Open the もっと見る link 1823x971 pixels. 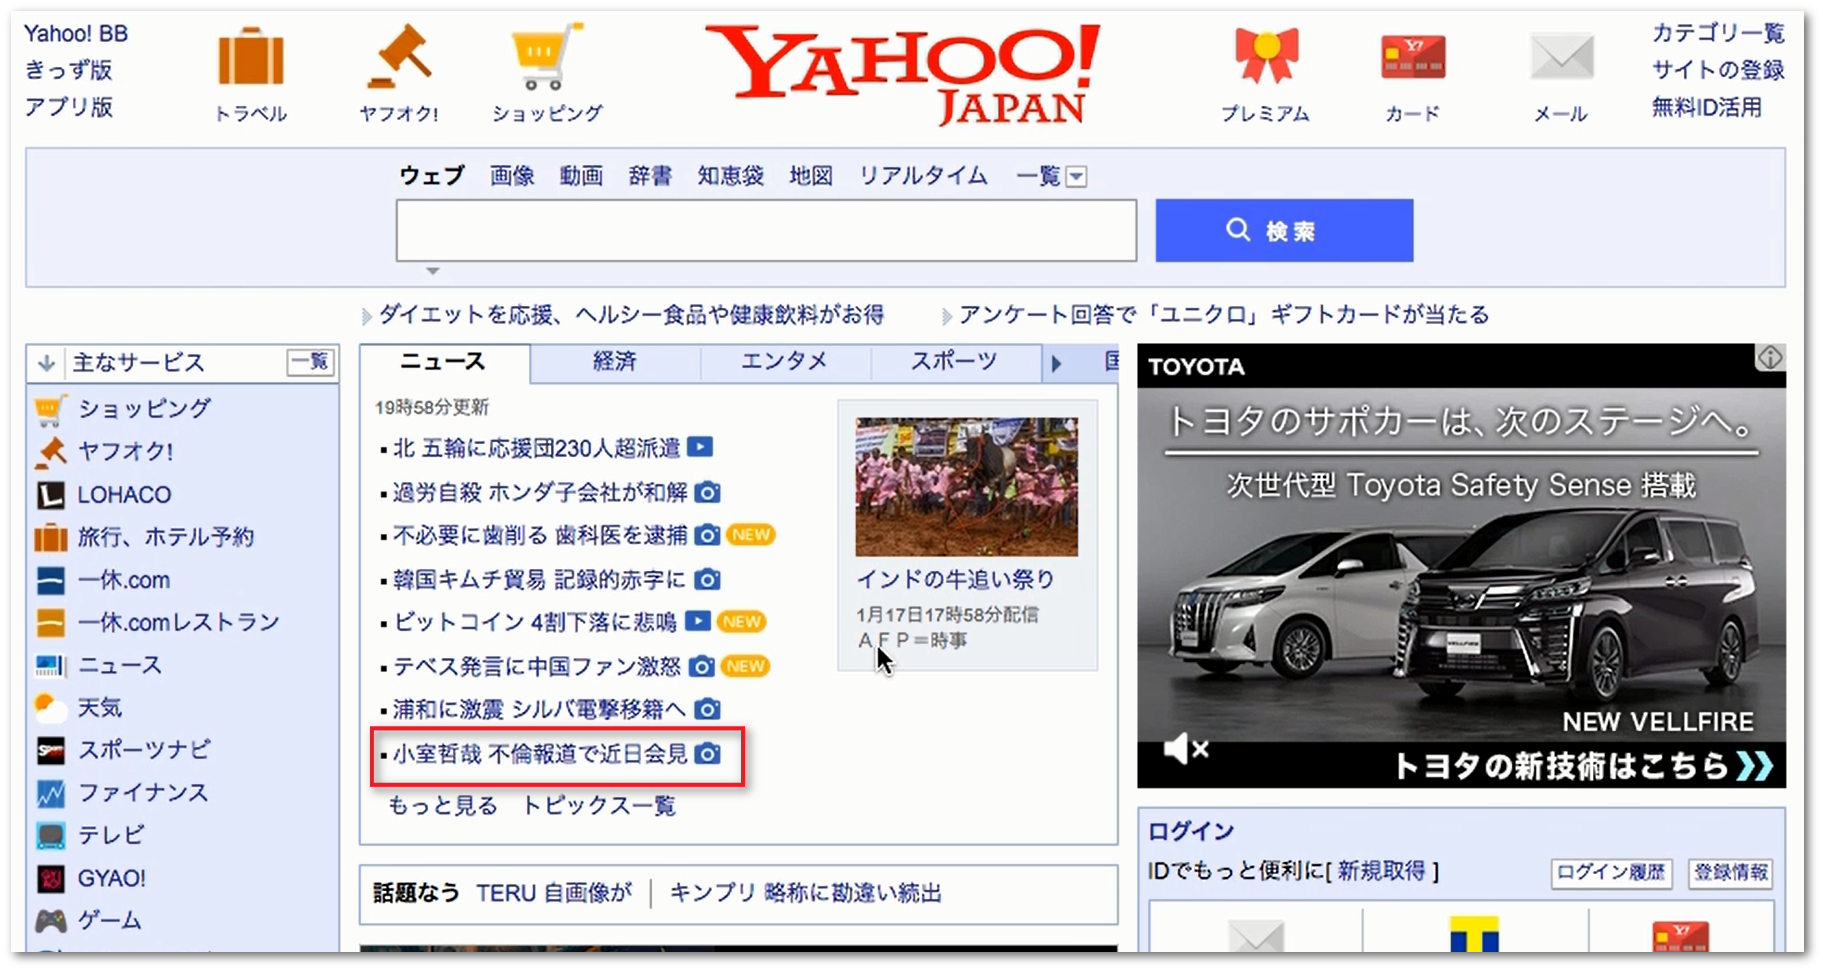pos(442,806)
